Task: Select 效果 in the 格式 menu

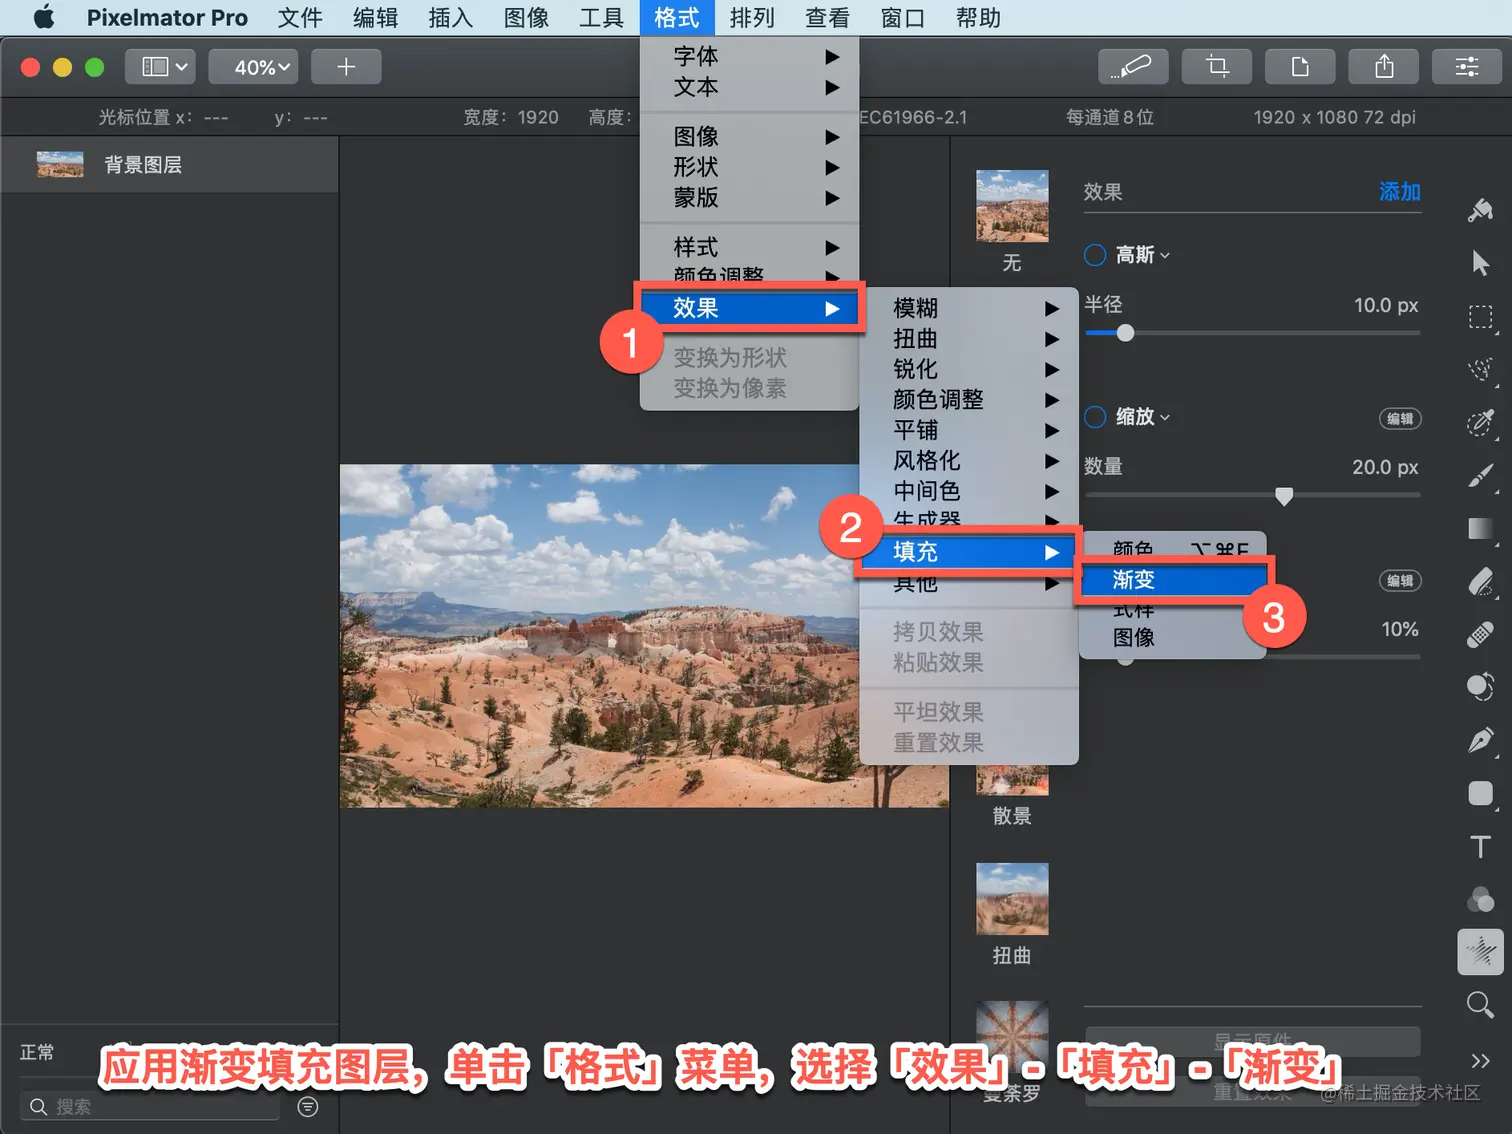Action: point(749,308)
